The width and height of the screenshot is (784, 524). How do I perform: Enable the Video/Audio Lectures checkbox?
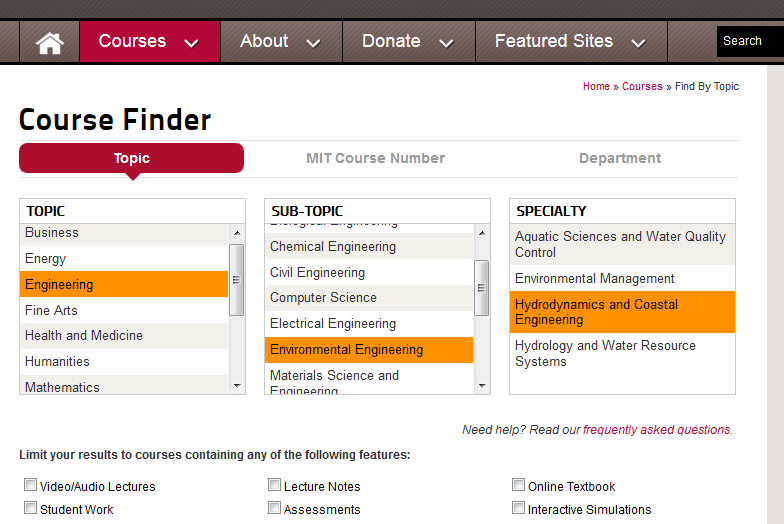click(x=30, y=485)
